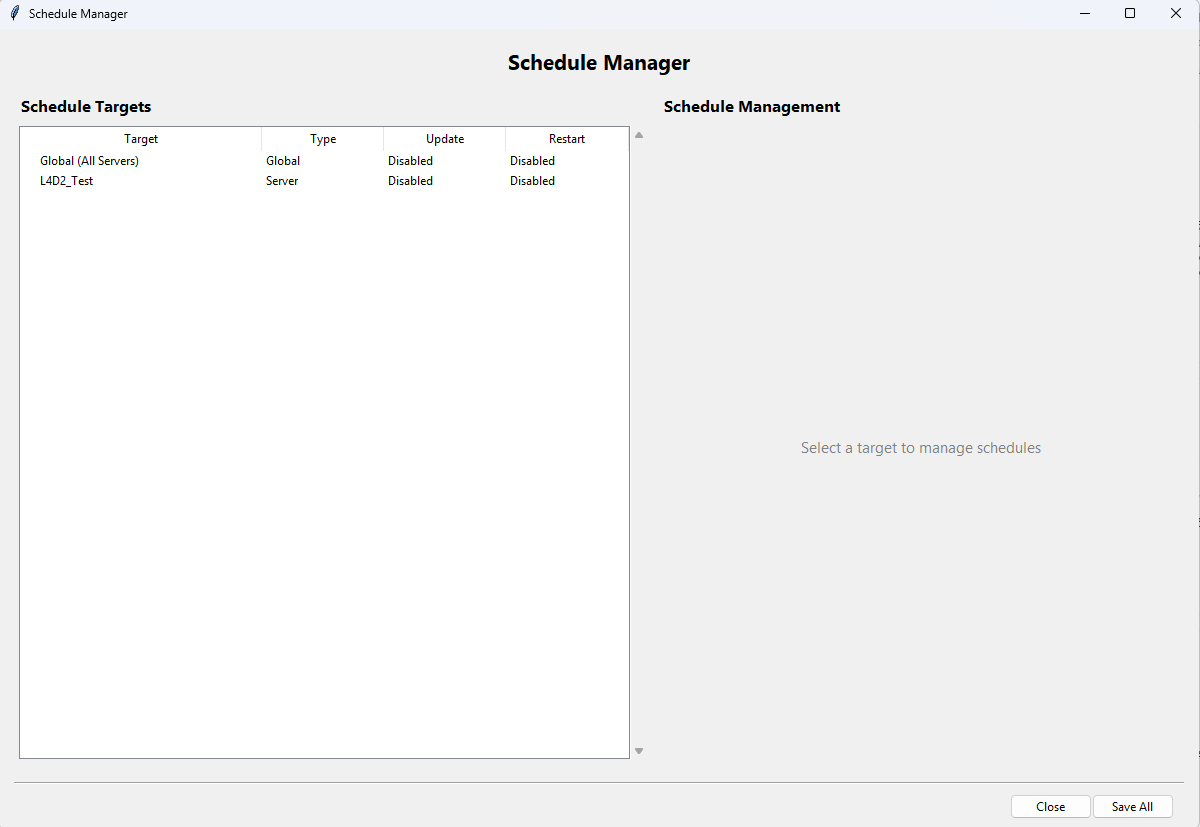The height and width of the screenshot is (827, 1200).
Task: Click the feather app icon in title bar
Action: [x=14, y=14]
